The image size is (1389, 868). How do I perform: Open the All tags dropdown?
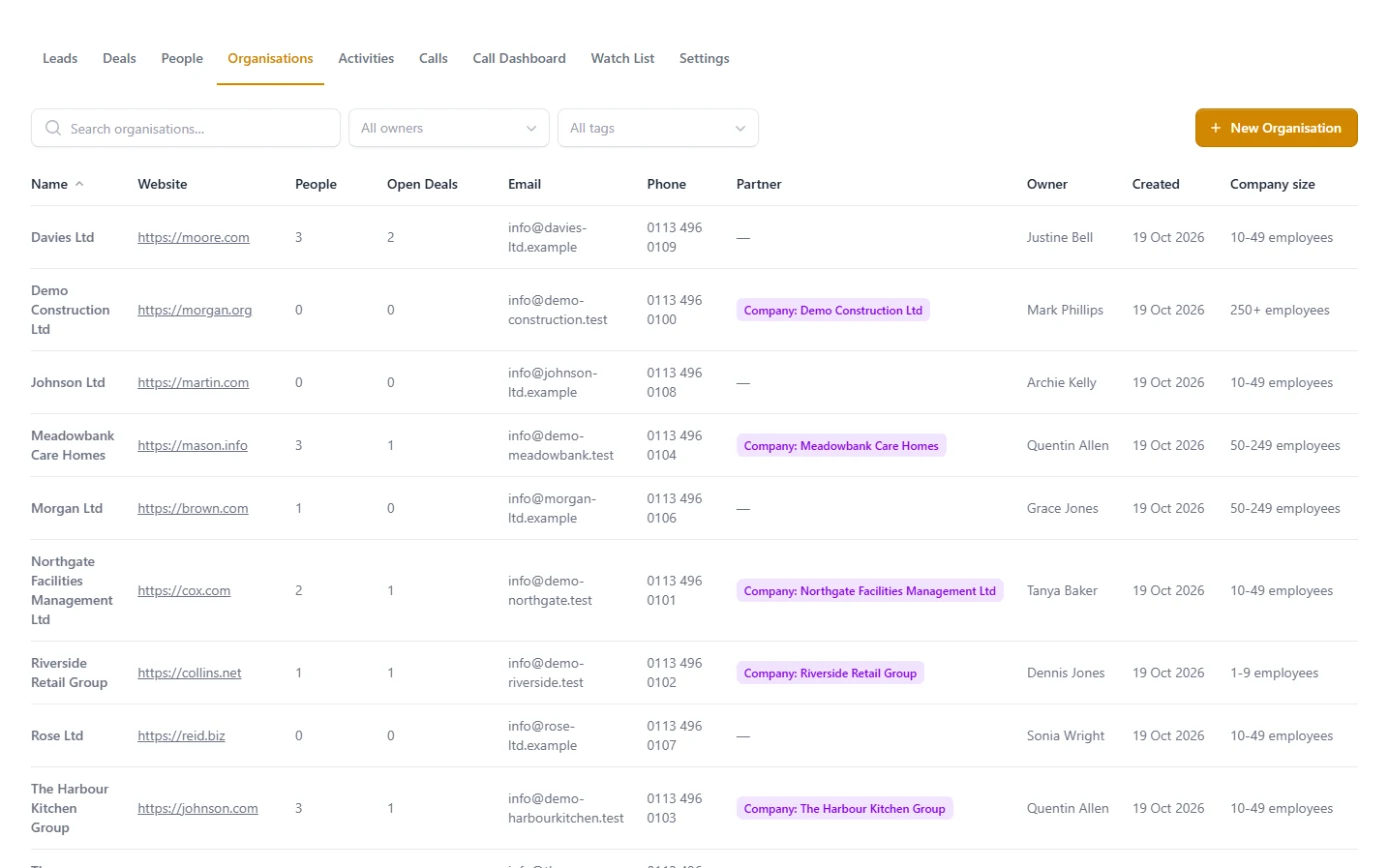tap(658, 128)
